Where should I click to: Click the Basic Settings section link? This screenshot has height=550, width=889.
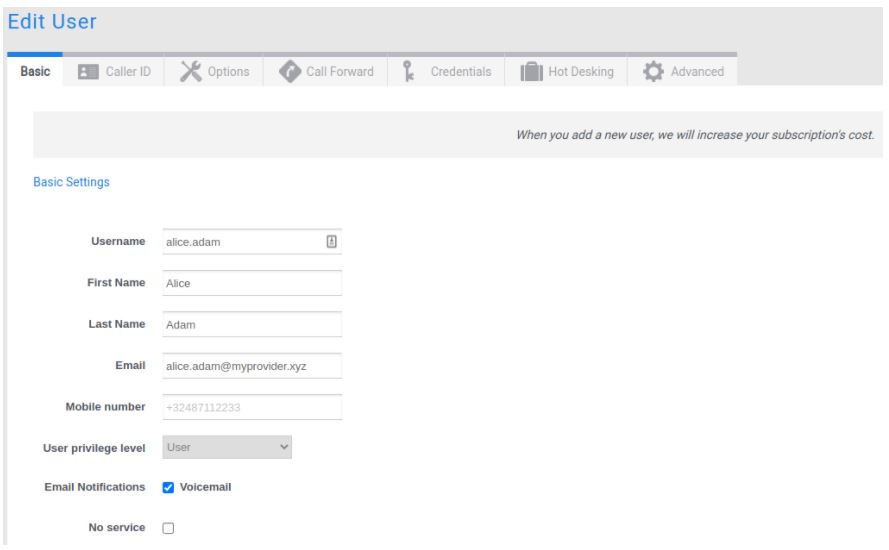click(72, 183)
